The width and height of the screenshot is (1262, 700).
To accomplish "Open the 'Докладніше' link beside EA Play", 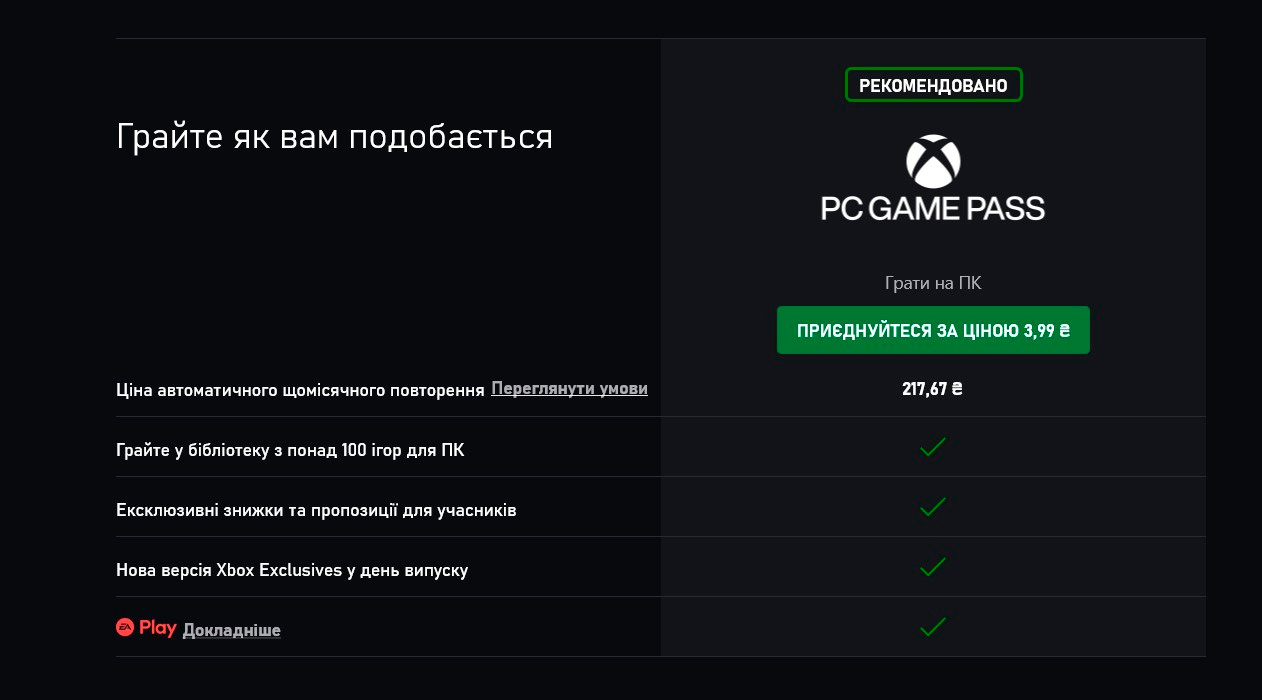I will [231, 630].
